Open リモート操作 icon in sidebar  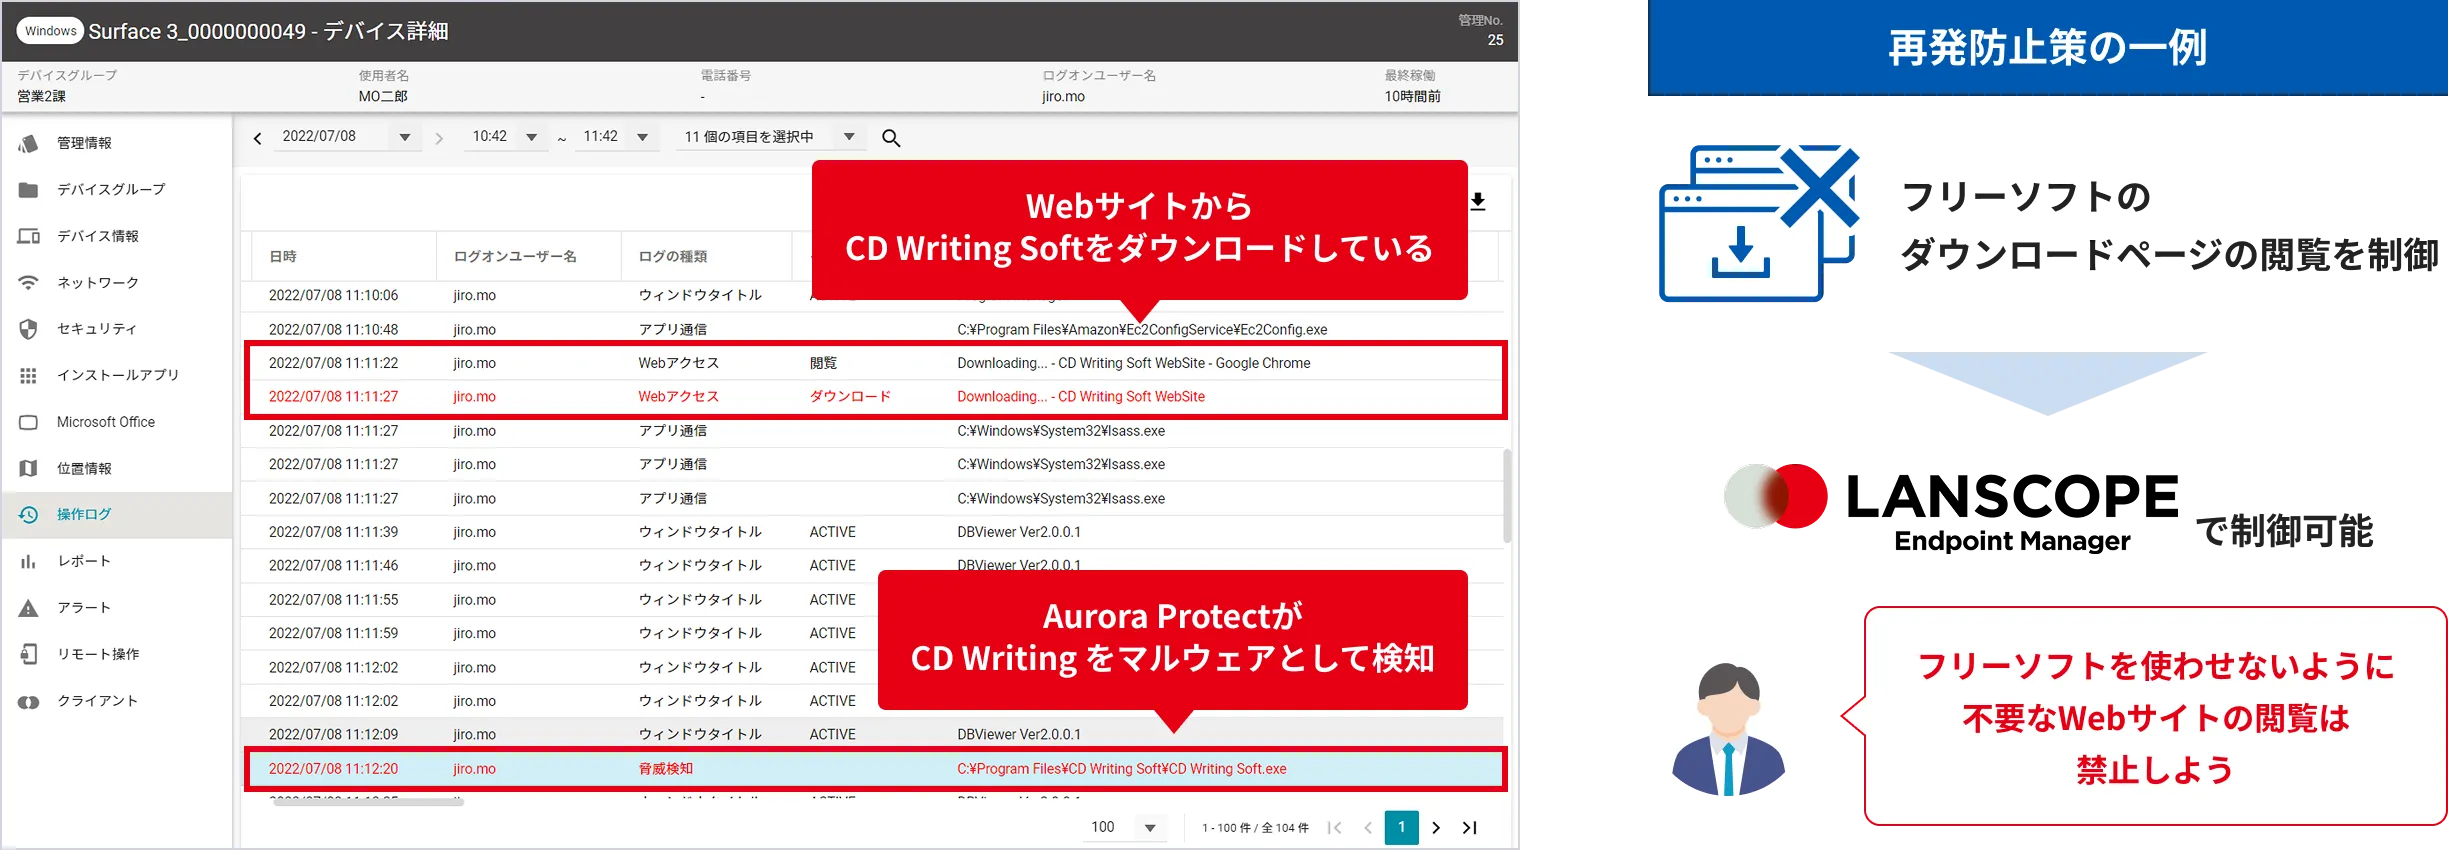[28, 654]
